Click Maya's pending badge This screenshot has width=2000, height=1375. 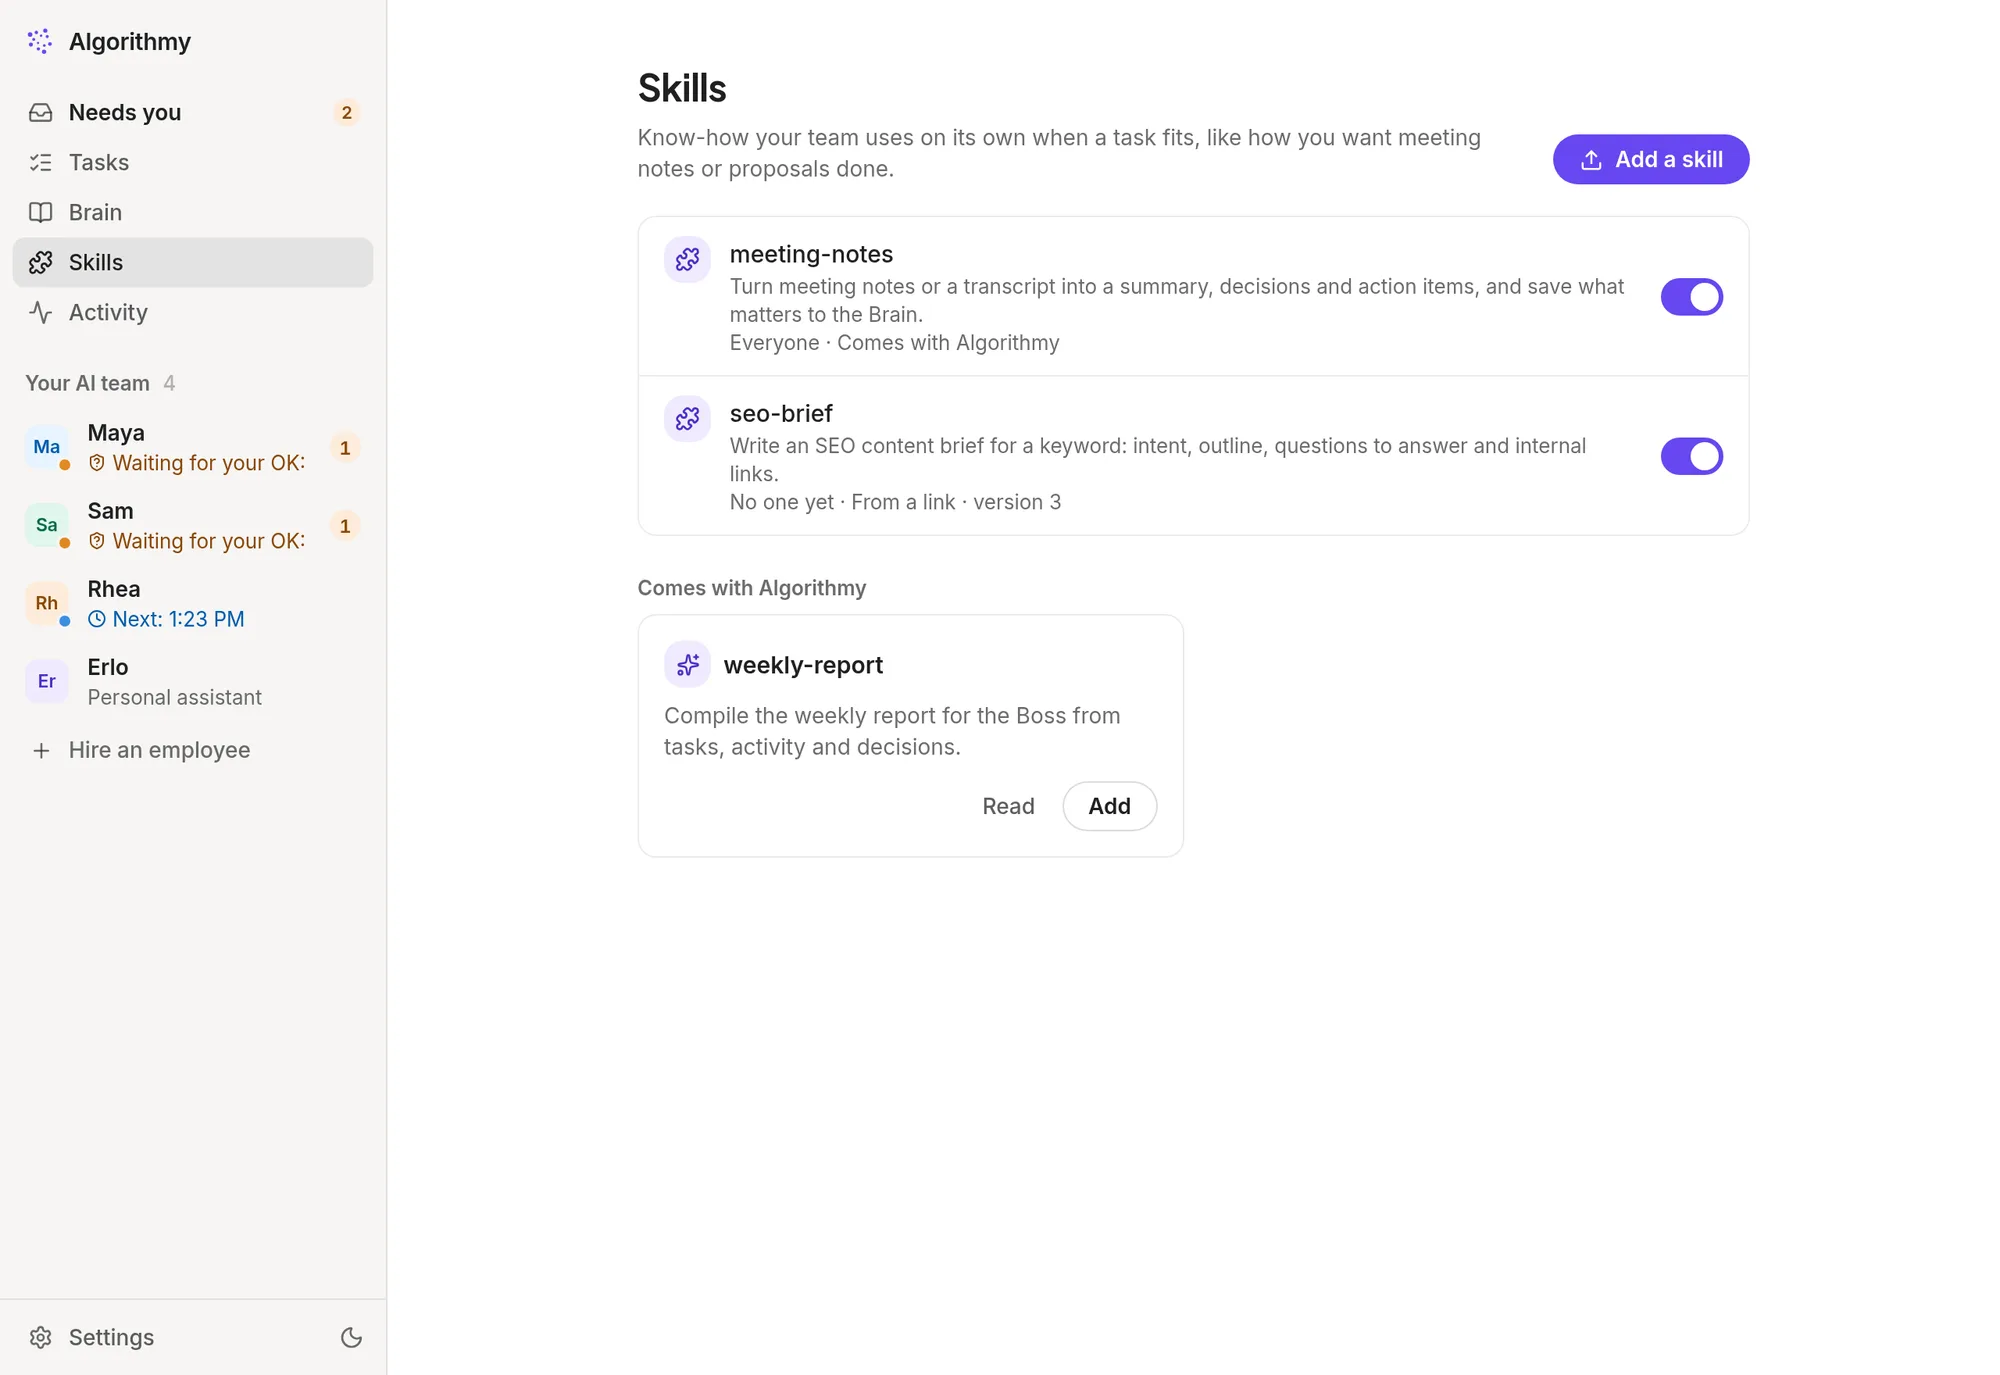point(345,447)
